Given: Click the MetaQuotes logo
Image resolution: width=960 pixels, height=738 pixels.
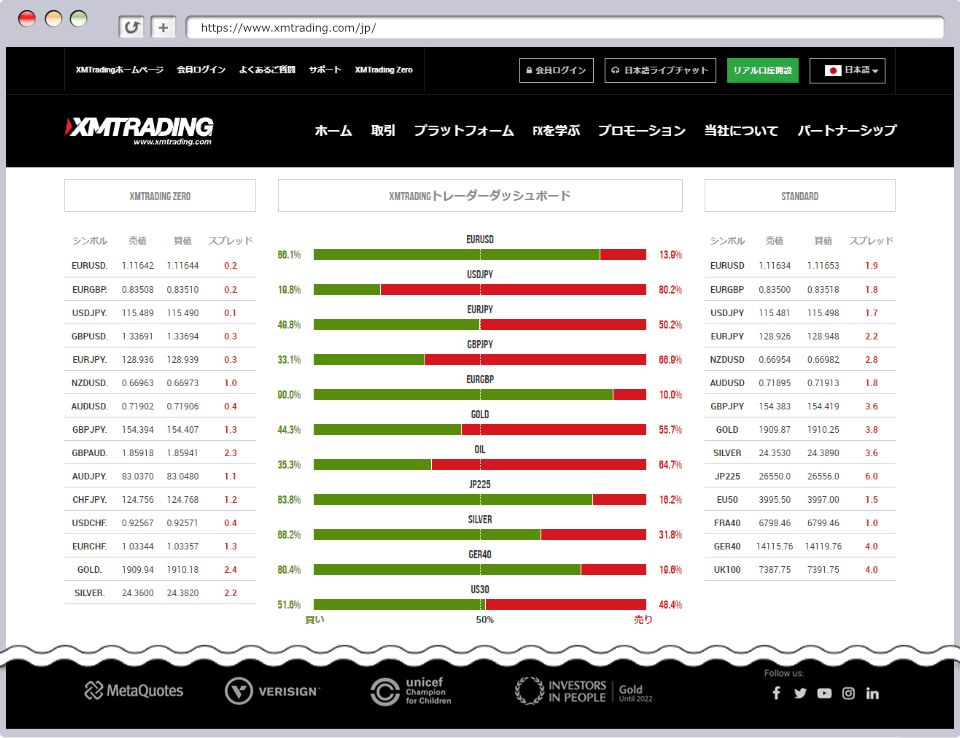Looking at the screenshot, I should [x=134, y=690].
